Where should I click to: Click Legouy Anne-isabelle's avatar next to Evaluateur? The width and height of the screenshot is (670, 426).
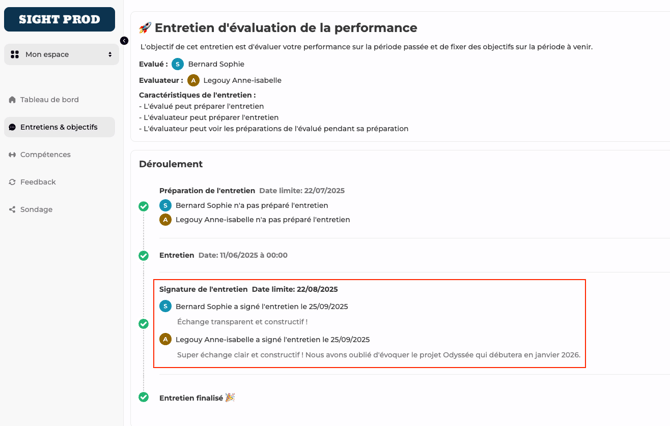point(193,80)
